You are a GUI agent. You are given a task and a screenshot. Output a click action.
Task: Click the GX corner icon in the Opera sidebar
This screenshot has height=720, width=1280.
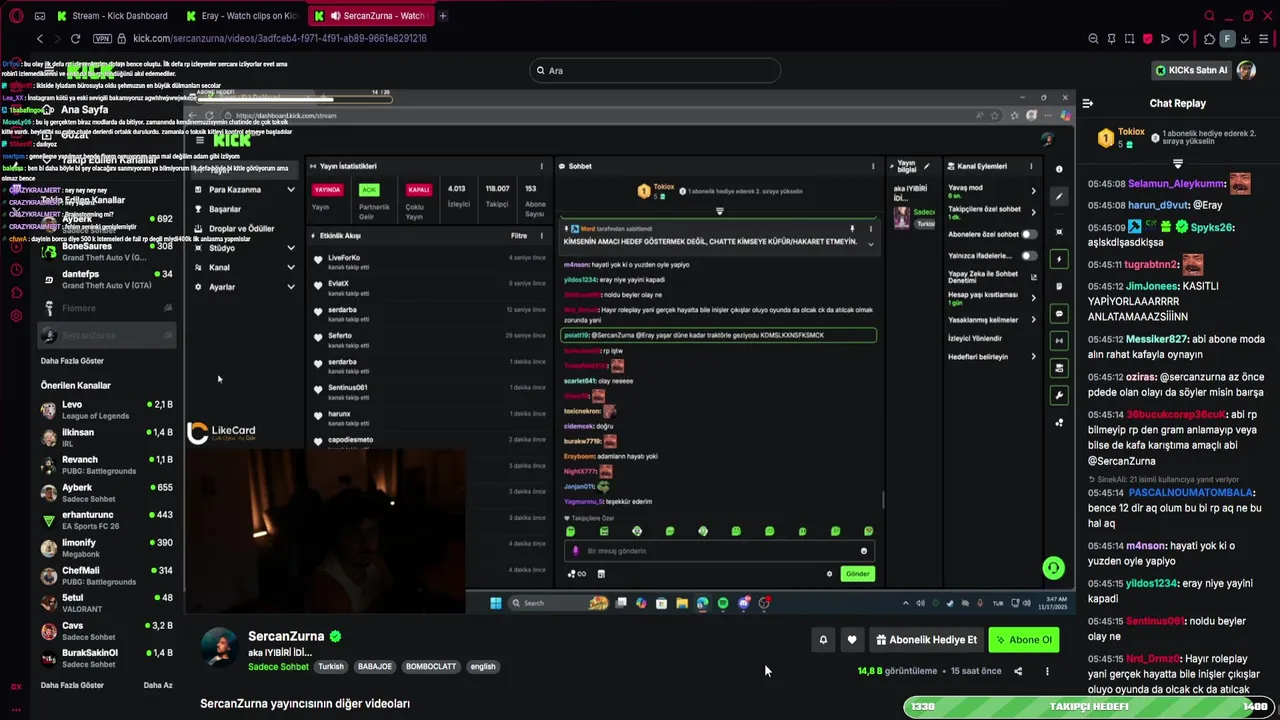tap(16, 687)
